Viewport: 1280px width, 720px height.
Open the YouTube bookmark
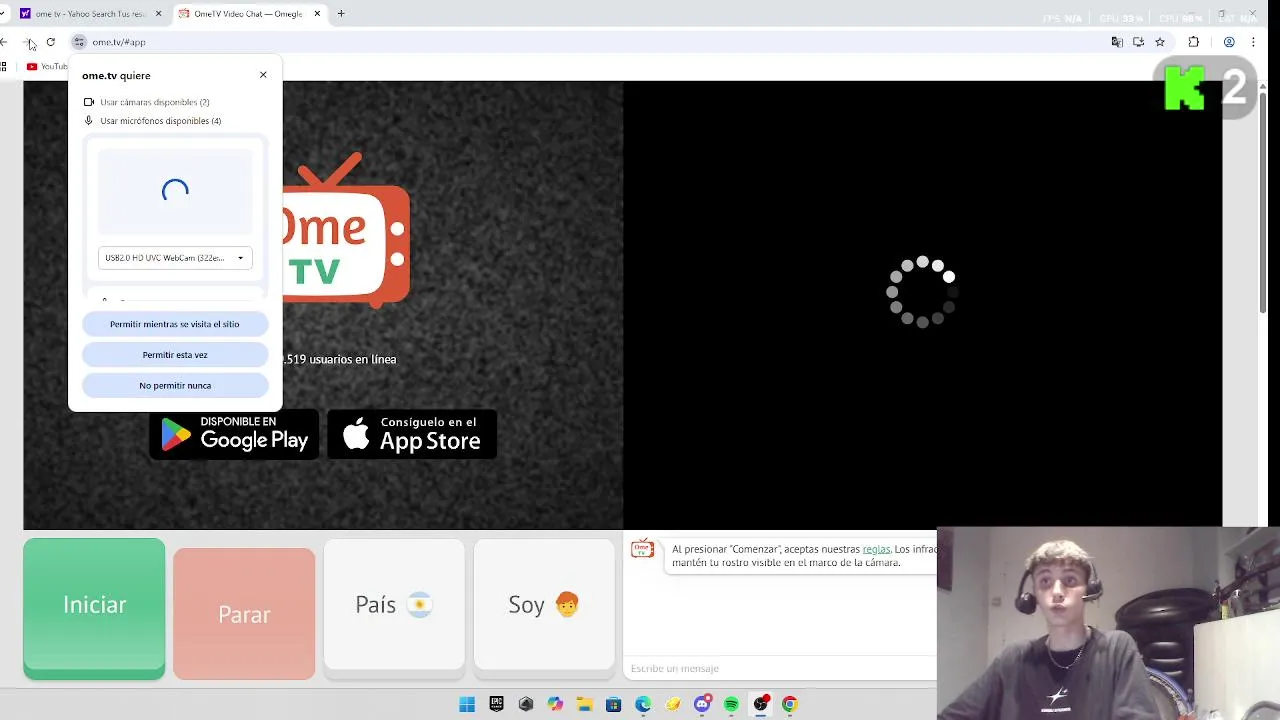click(x=47, y=67)
